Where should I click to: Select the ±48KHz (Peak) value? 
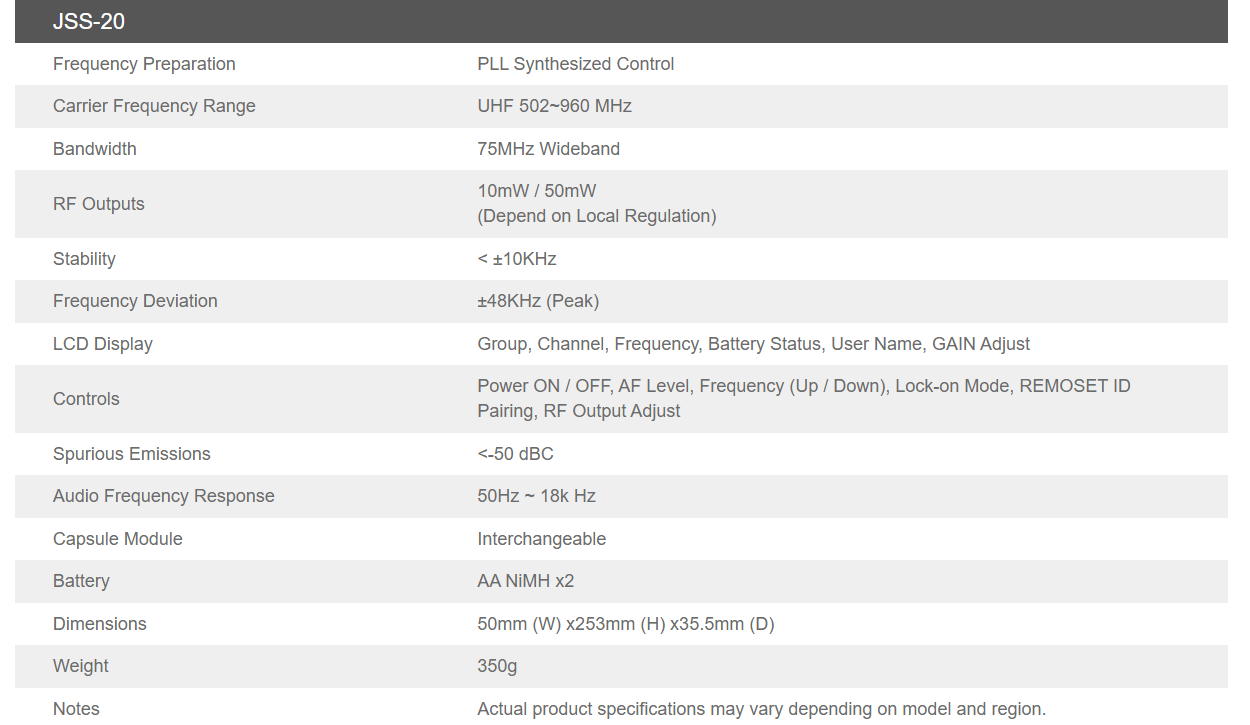[x=538, y=301]
